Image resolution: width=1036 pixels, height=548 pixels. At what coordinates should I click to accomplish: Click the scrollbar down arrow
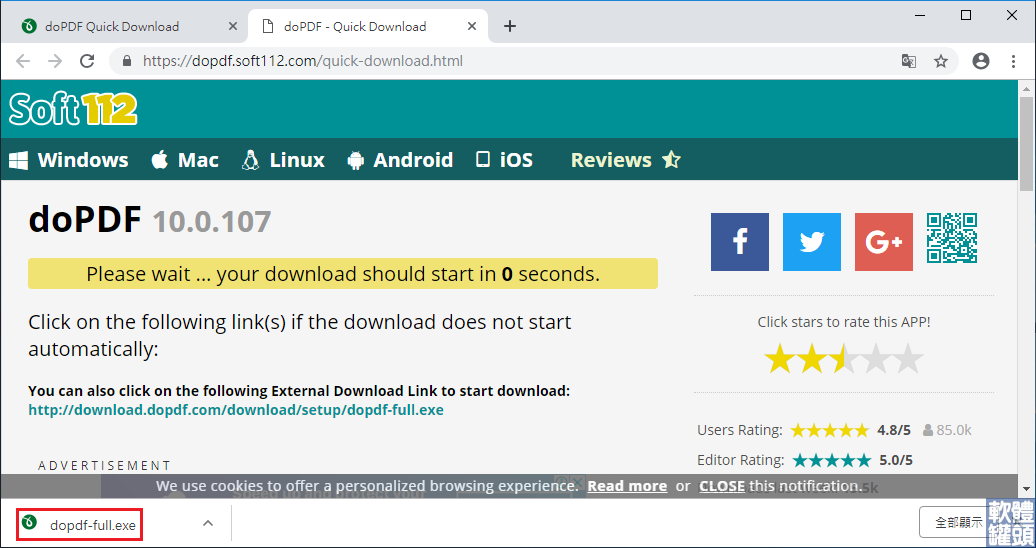coord(1026,489)
